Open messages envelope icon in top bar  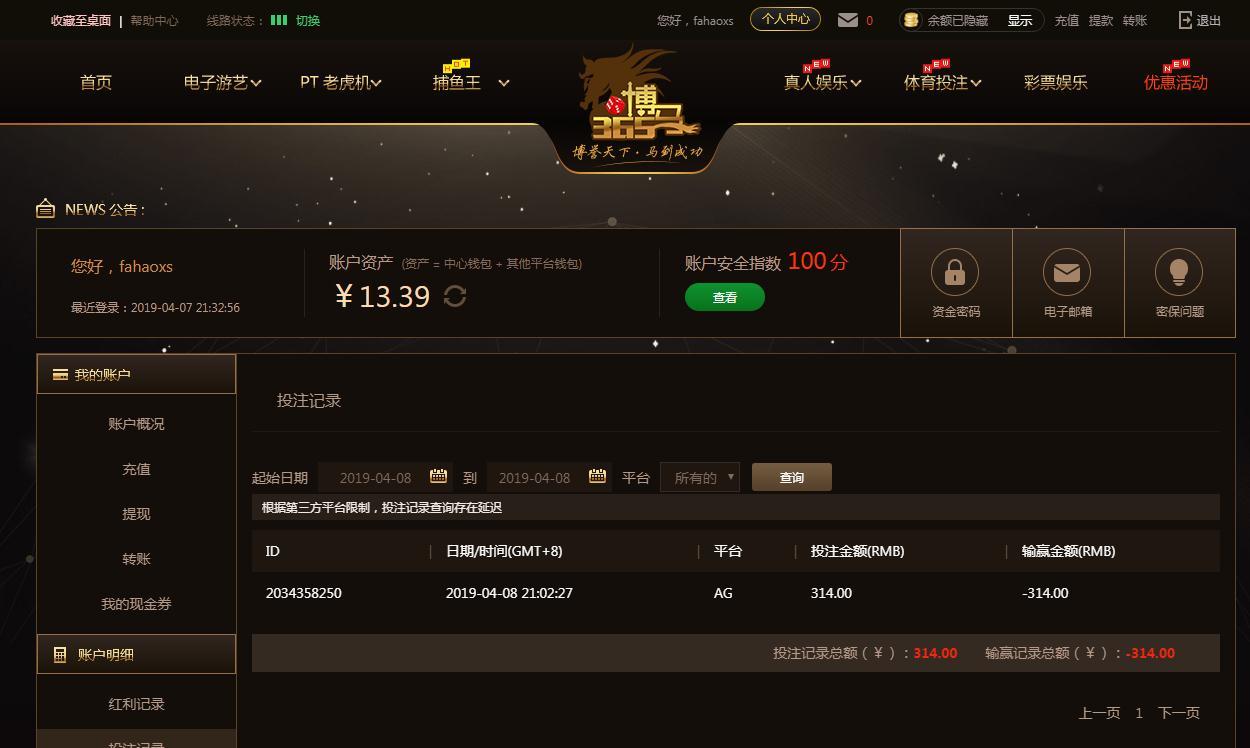coord(848,20)
